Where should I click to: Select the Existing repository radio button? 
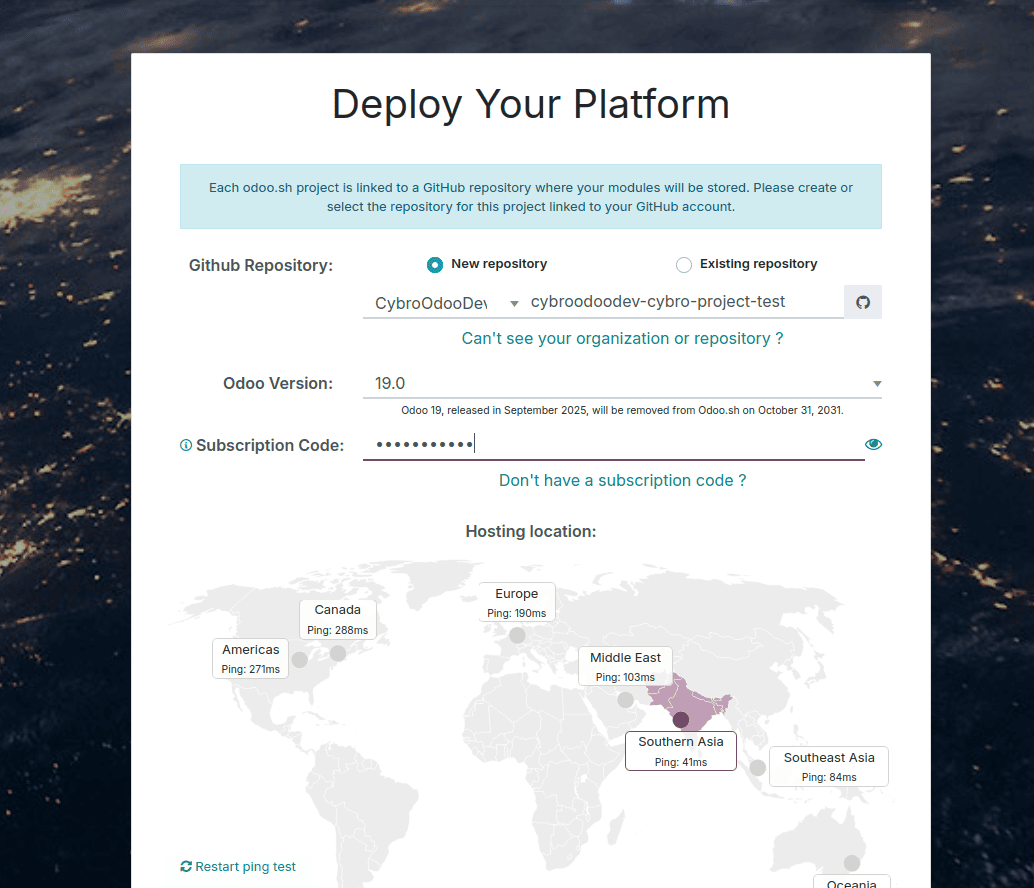point(684,264)
